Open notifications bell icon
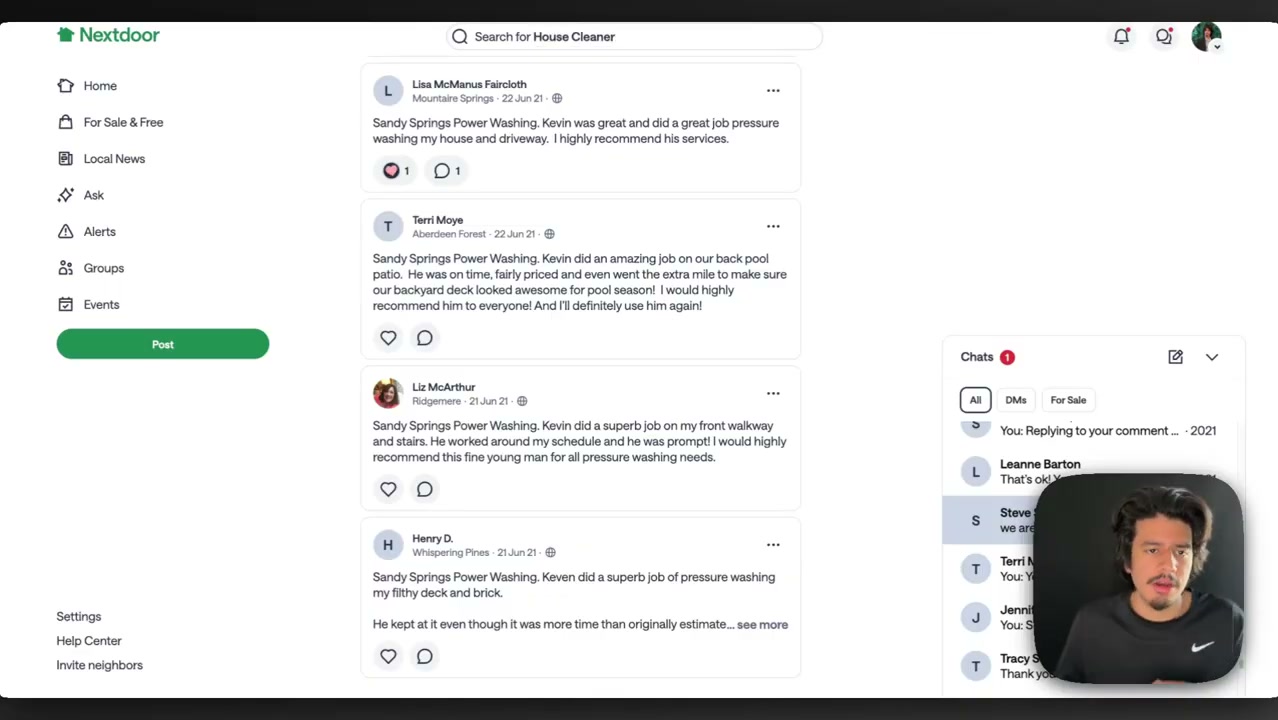 tap(1121, 36)
